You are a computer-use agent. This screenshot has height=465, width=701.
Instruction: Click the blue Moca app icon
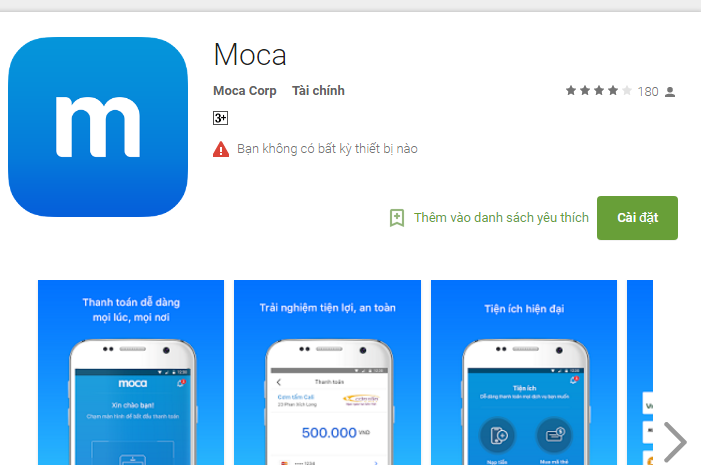pyautogui.click(x=98, y=127)
